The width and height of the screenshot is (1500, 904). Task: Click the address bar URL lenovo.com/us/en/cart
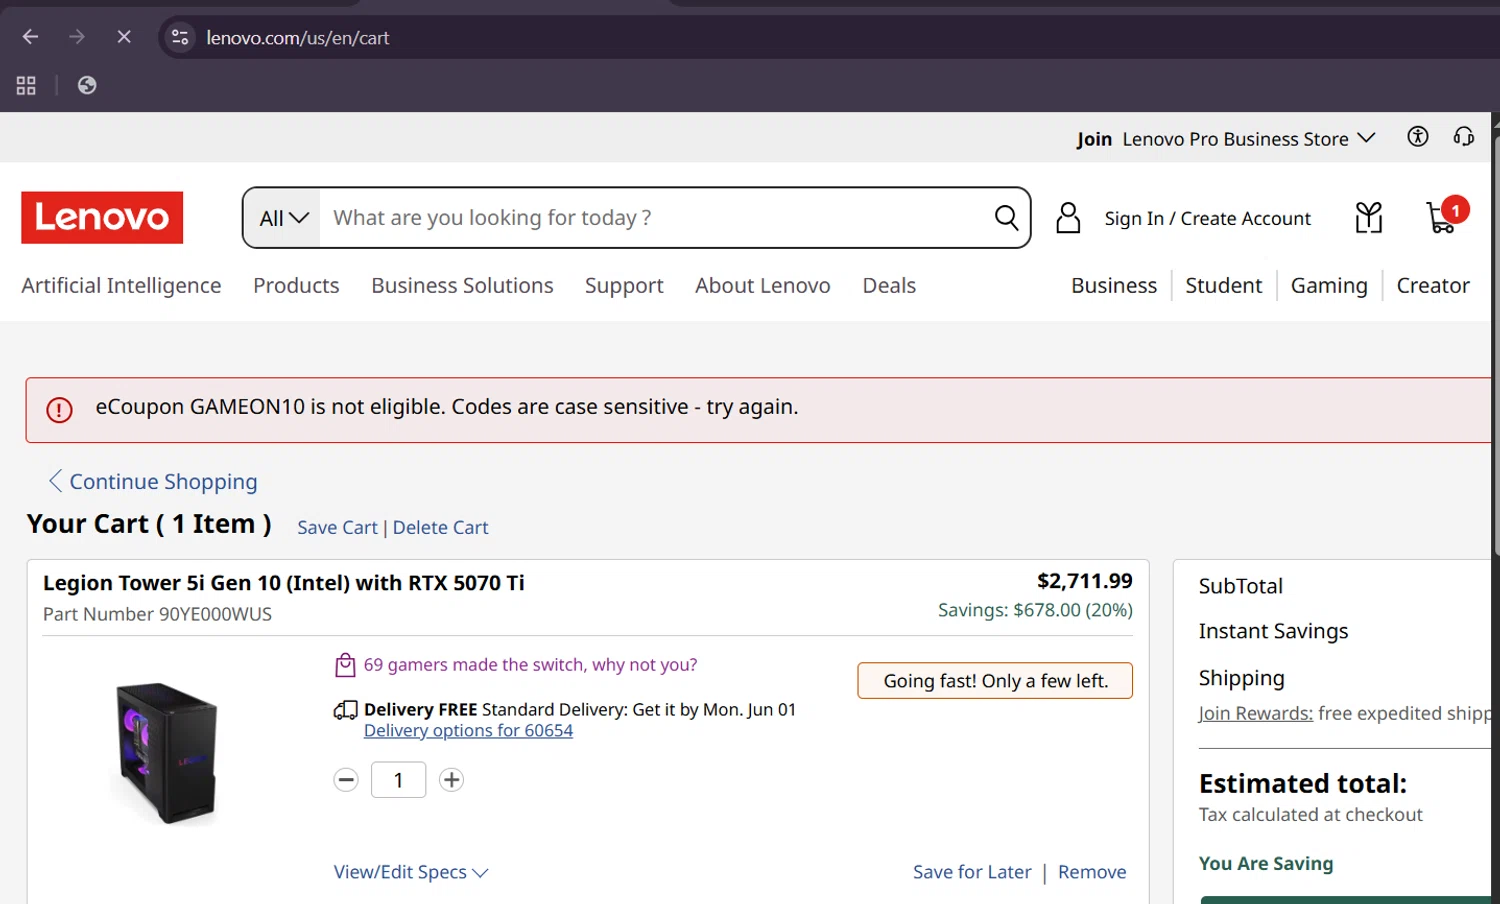297,38
